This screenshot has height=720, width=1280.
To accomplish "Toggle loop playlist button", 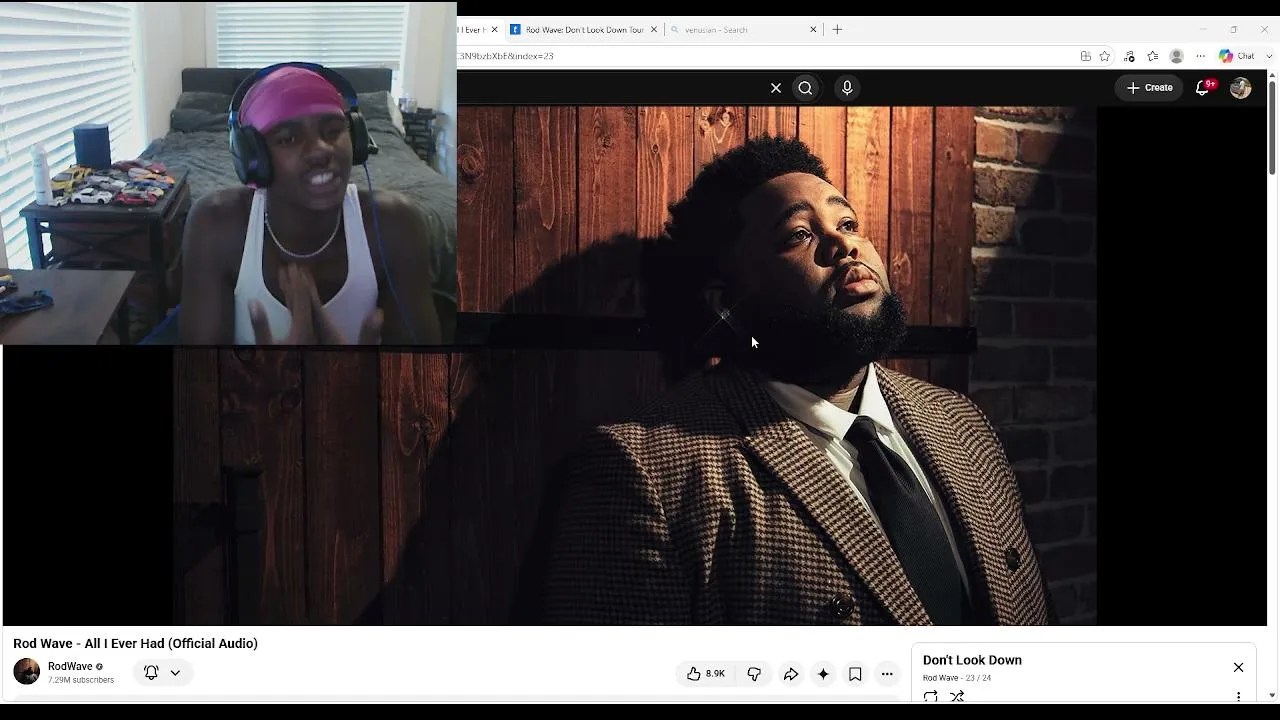I will click(931, 696).
